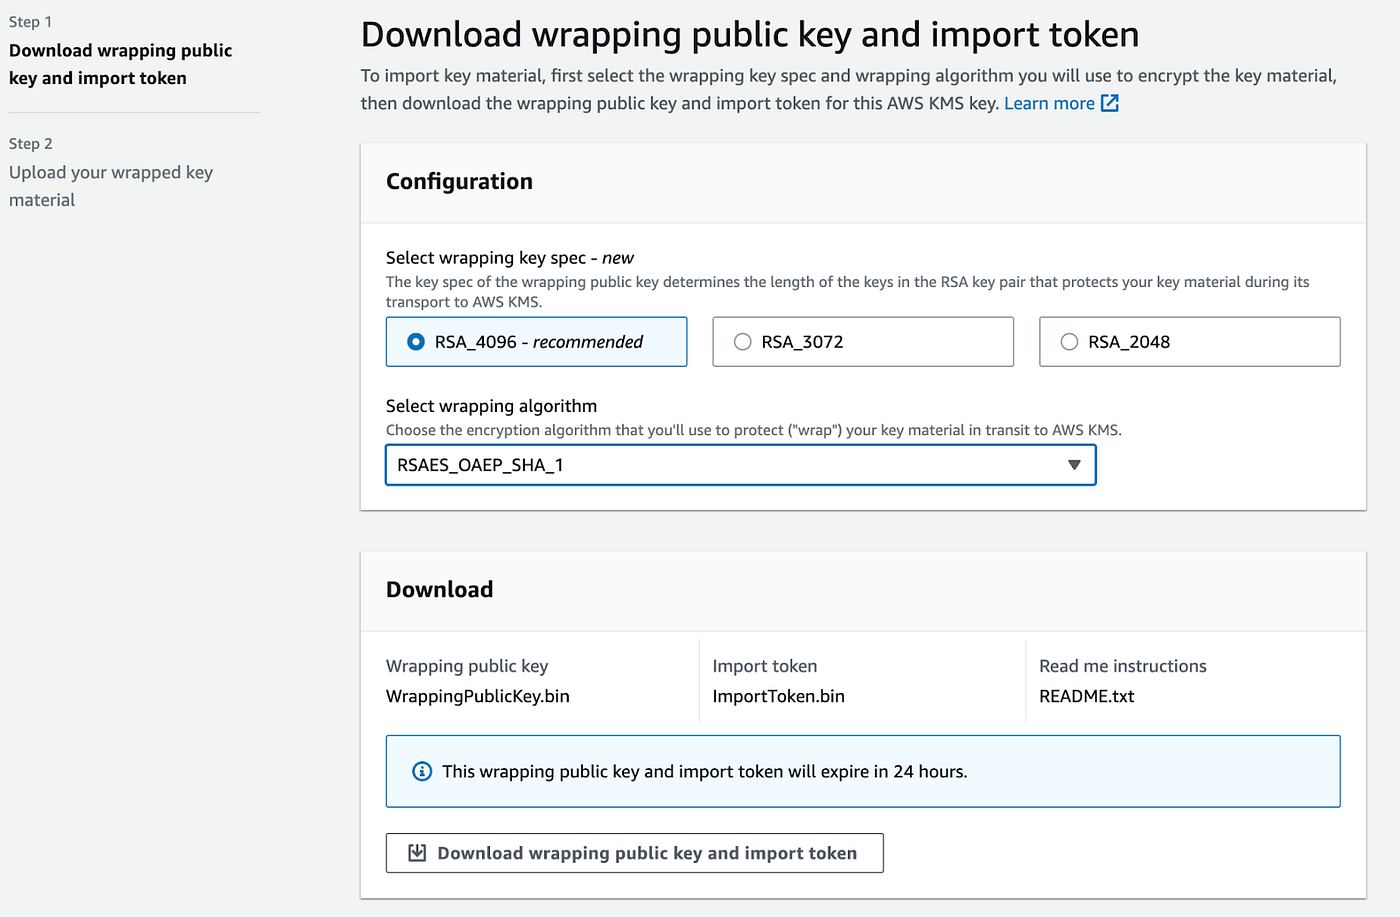The height and width of the screenshot is (917, 1400).
Task: Click the 24 hours expiry notice banner
Action: [862, 771]
